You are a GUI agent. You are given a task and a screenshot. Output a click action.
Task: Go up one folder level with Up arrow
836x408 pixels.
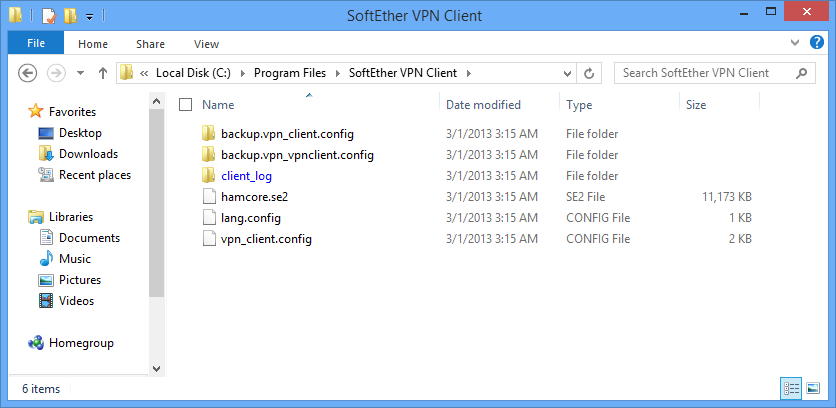pos(103,73)
